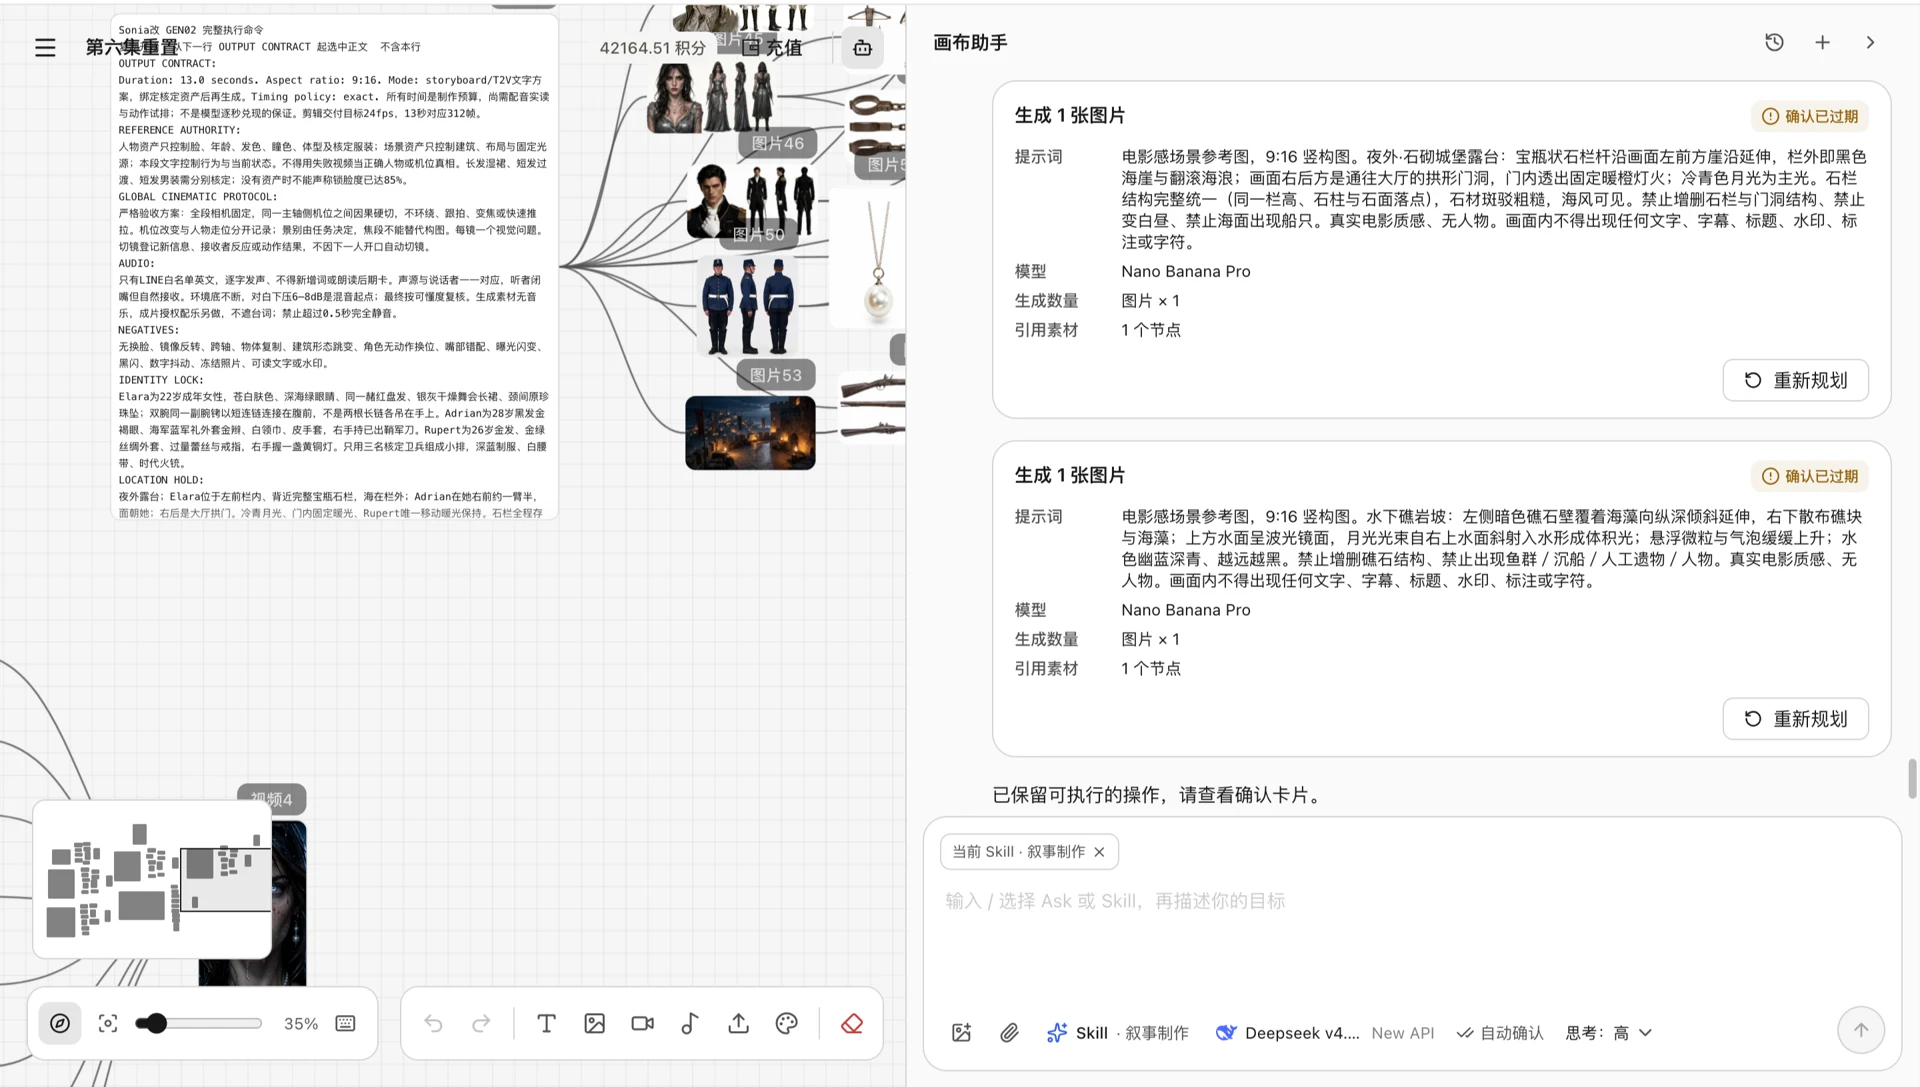The width and height of the screenshot is (1920, 1087).
Task: Open the robot assistant icon
Action: coord(862,47)
